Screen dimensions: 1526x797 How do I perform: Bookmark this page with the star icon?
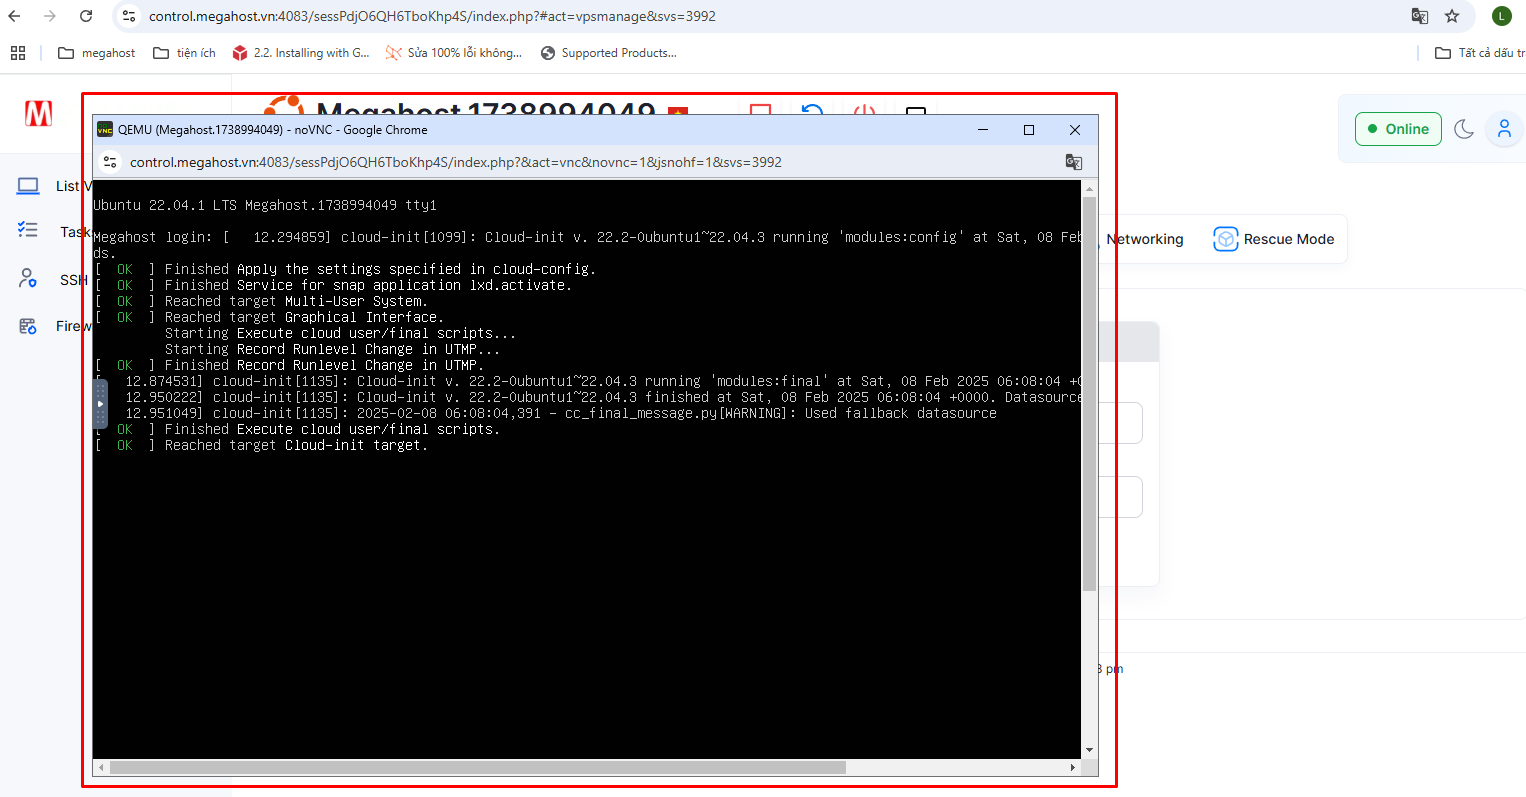1452,16
